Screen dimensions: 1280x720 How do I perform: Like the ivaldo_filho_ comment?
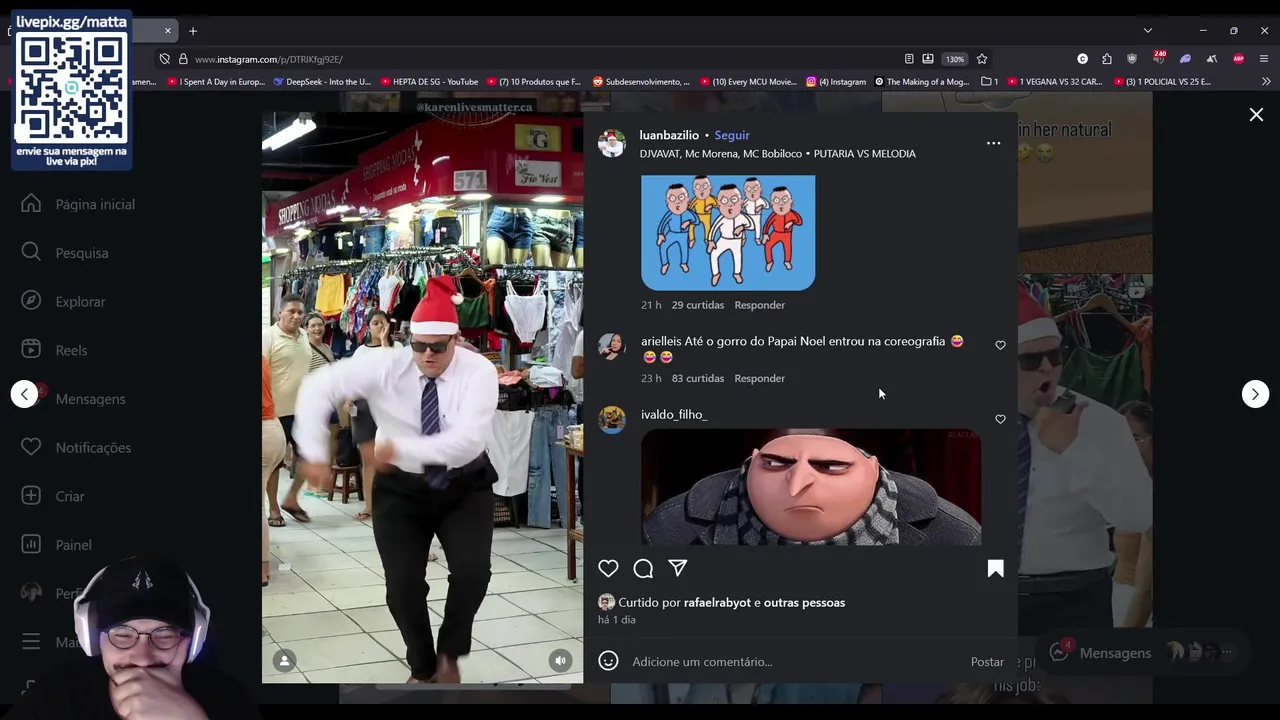pyautogui.click(x=1000, y=419)
